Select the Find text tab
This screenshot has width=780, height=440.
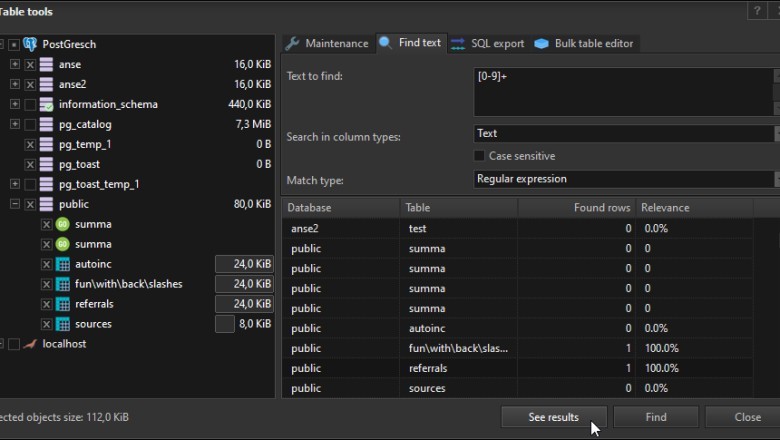tap(410, 43)
